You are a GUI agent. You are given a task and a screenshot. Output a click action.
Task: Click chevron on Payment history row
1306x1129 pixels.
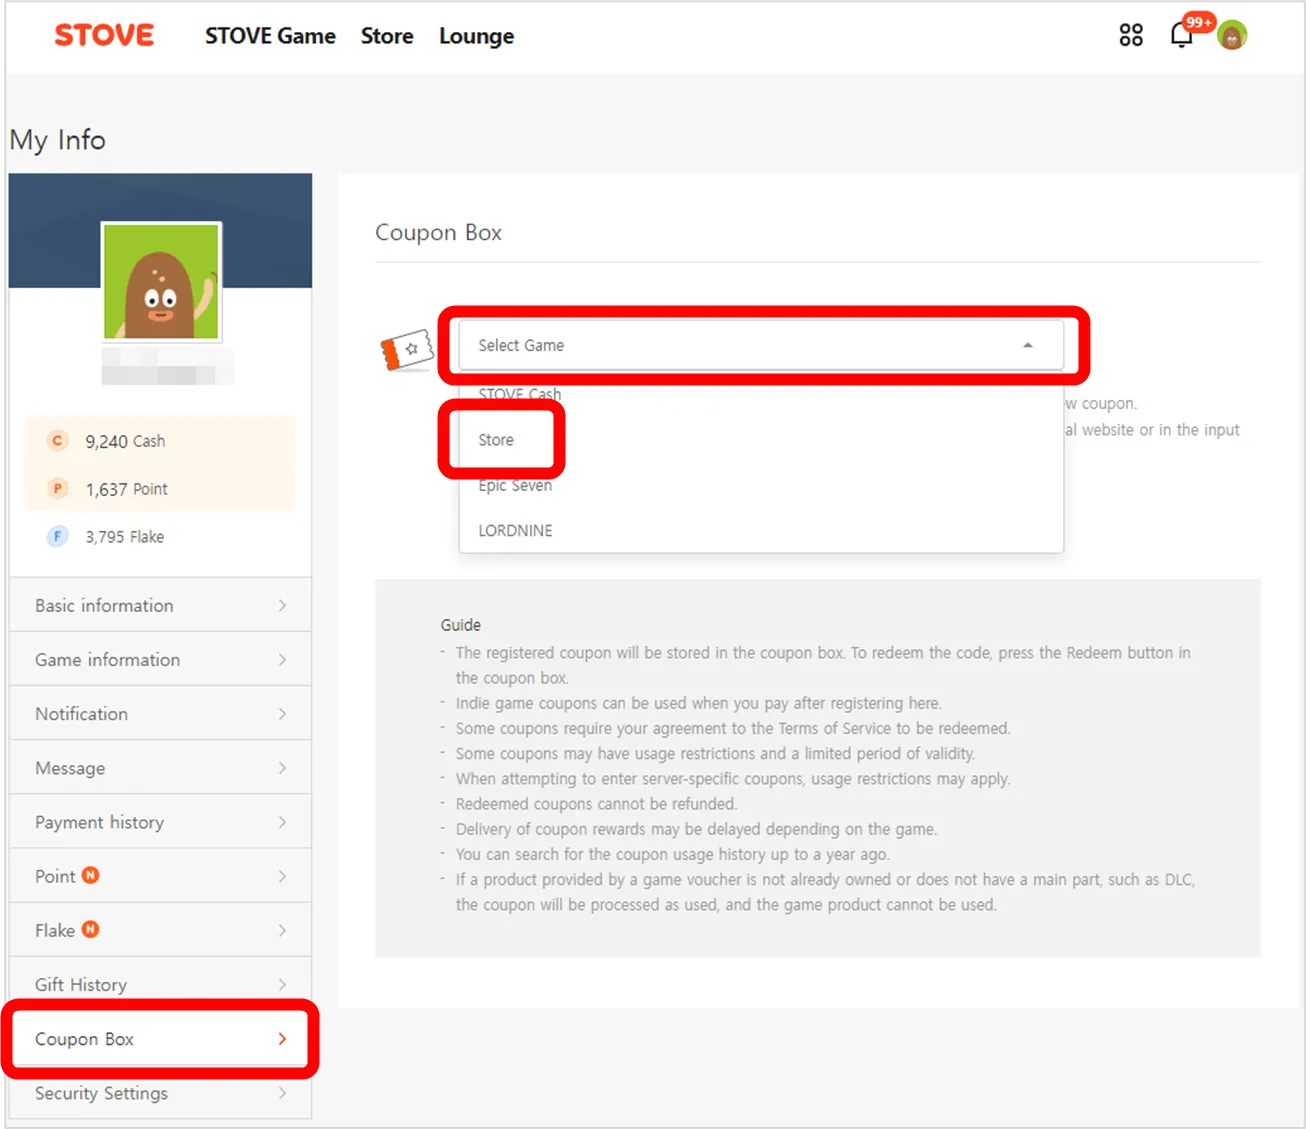(282, 822)
